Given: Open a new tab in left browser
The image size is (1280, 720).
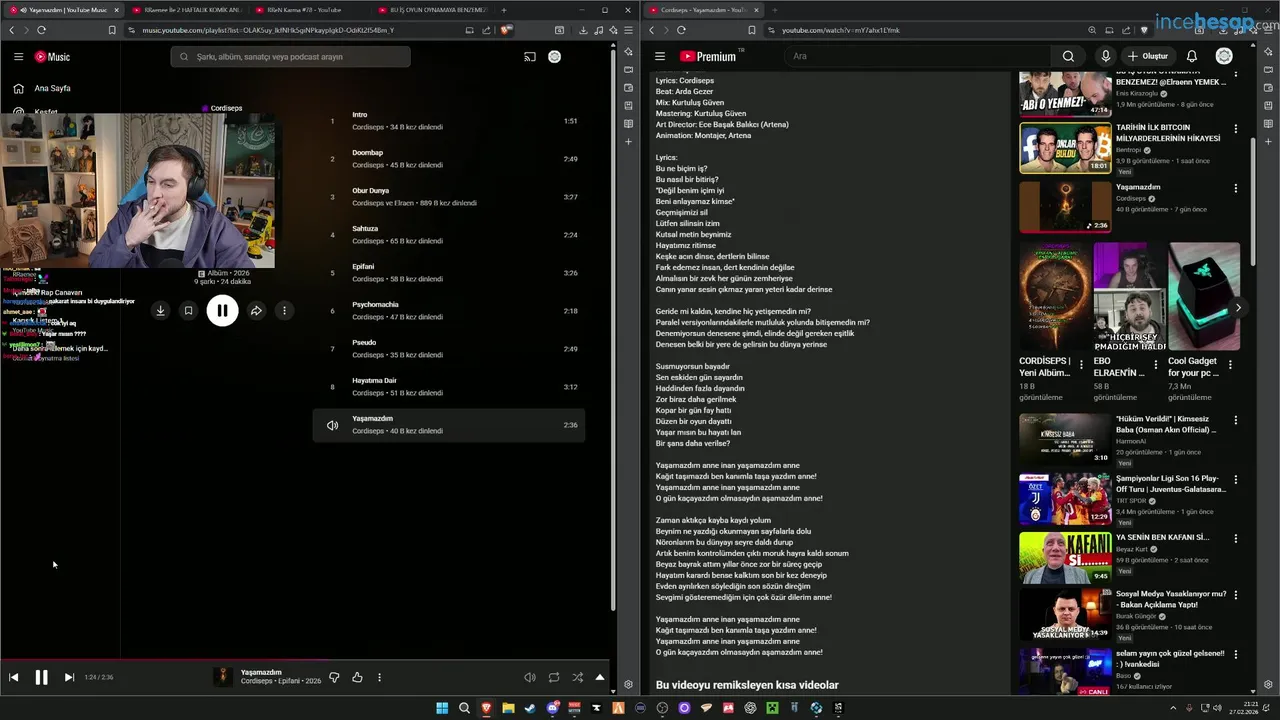Looking at the screenshot, I should tap(504, 10).
